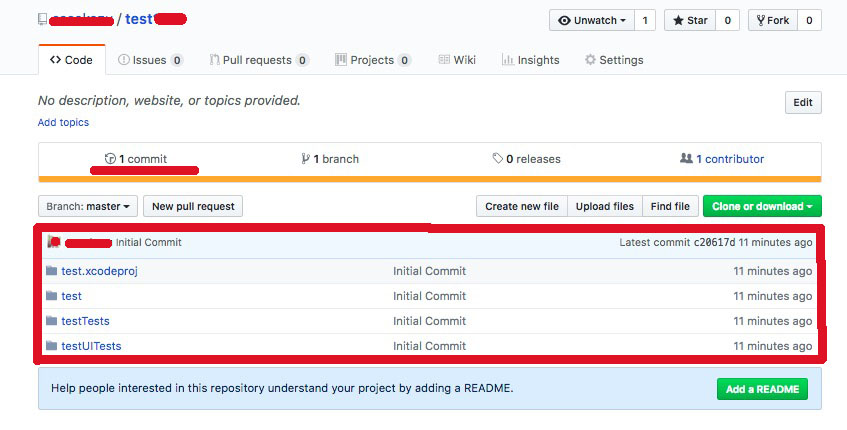Open Clone or download dropdown
This screenshot has width=847, height=430.
[762, 206]
